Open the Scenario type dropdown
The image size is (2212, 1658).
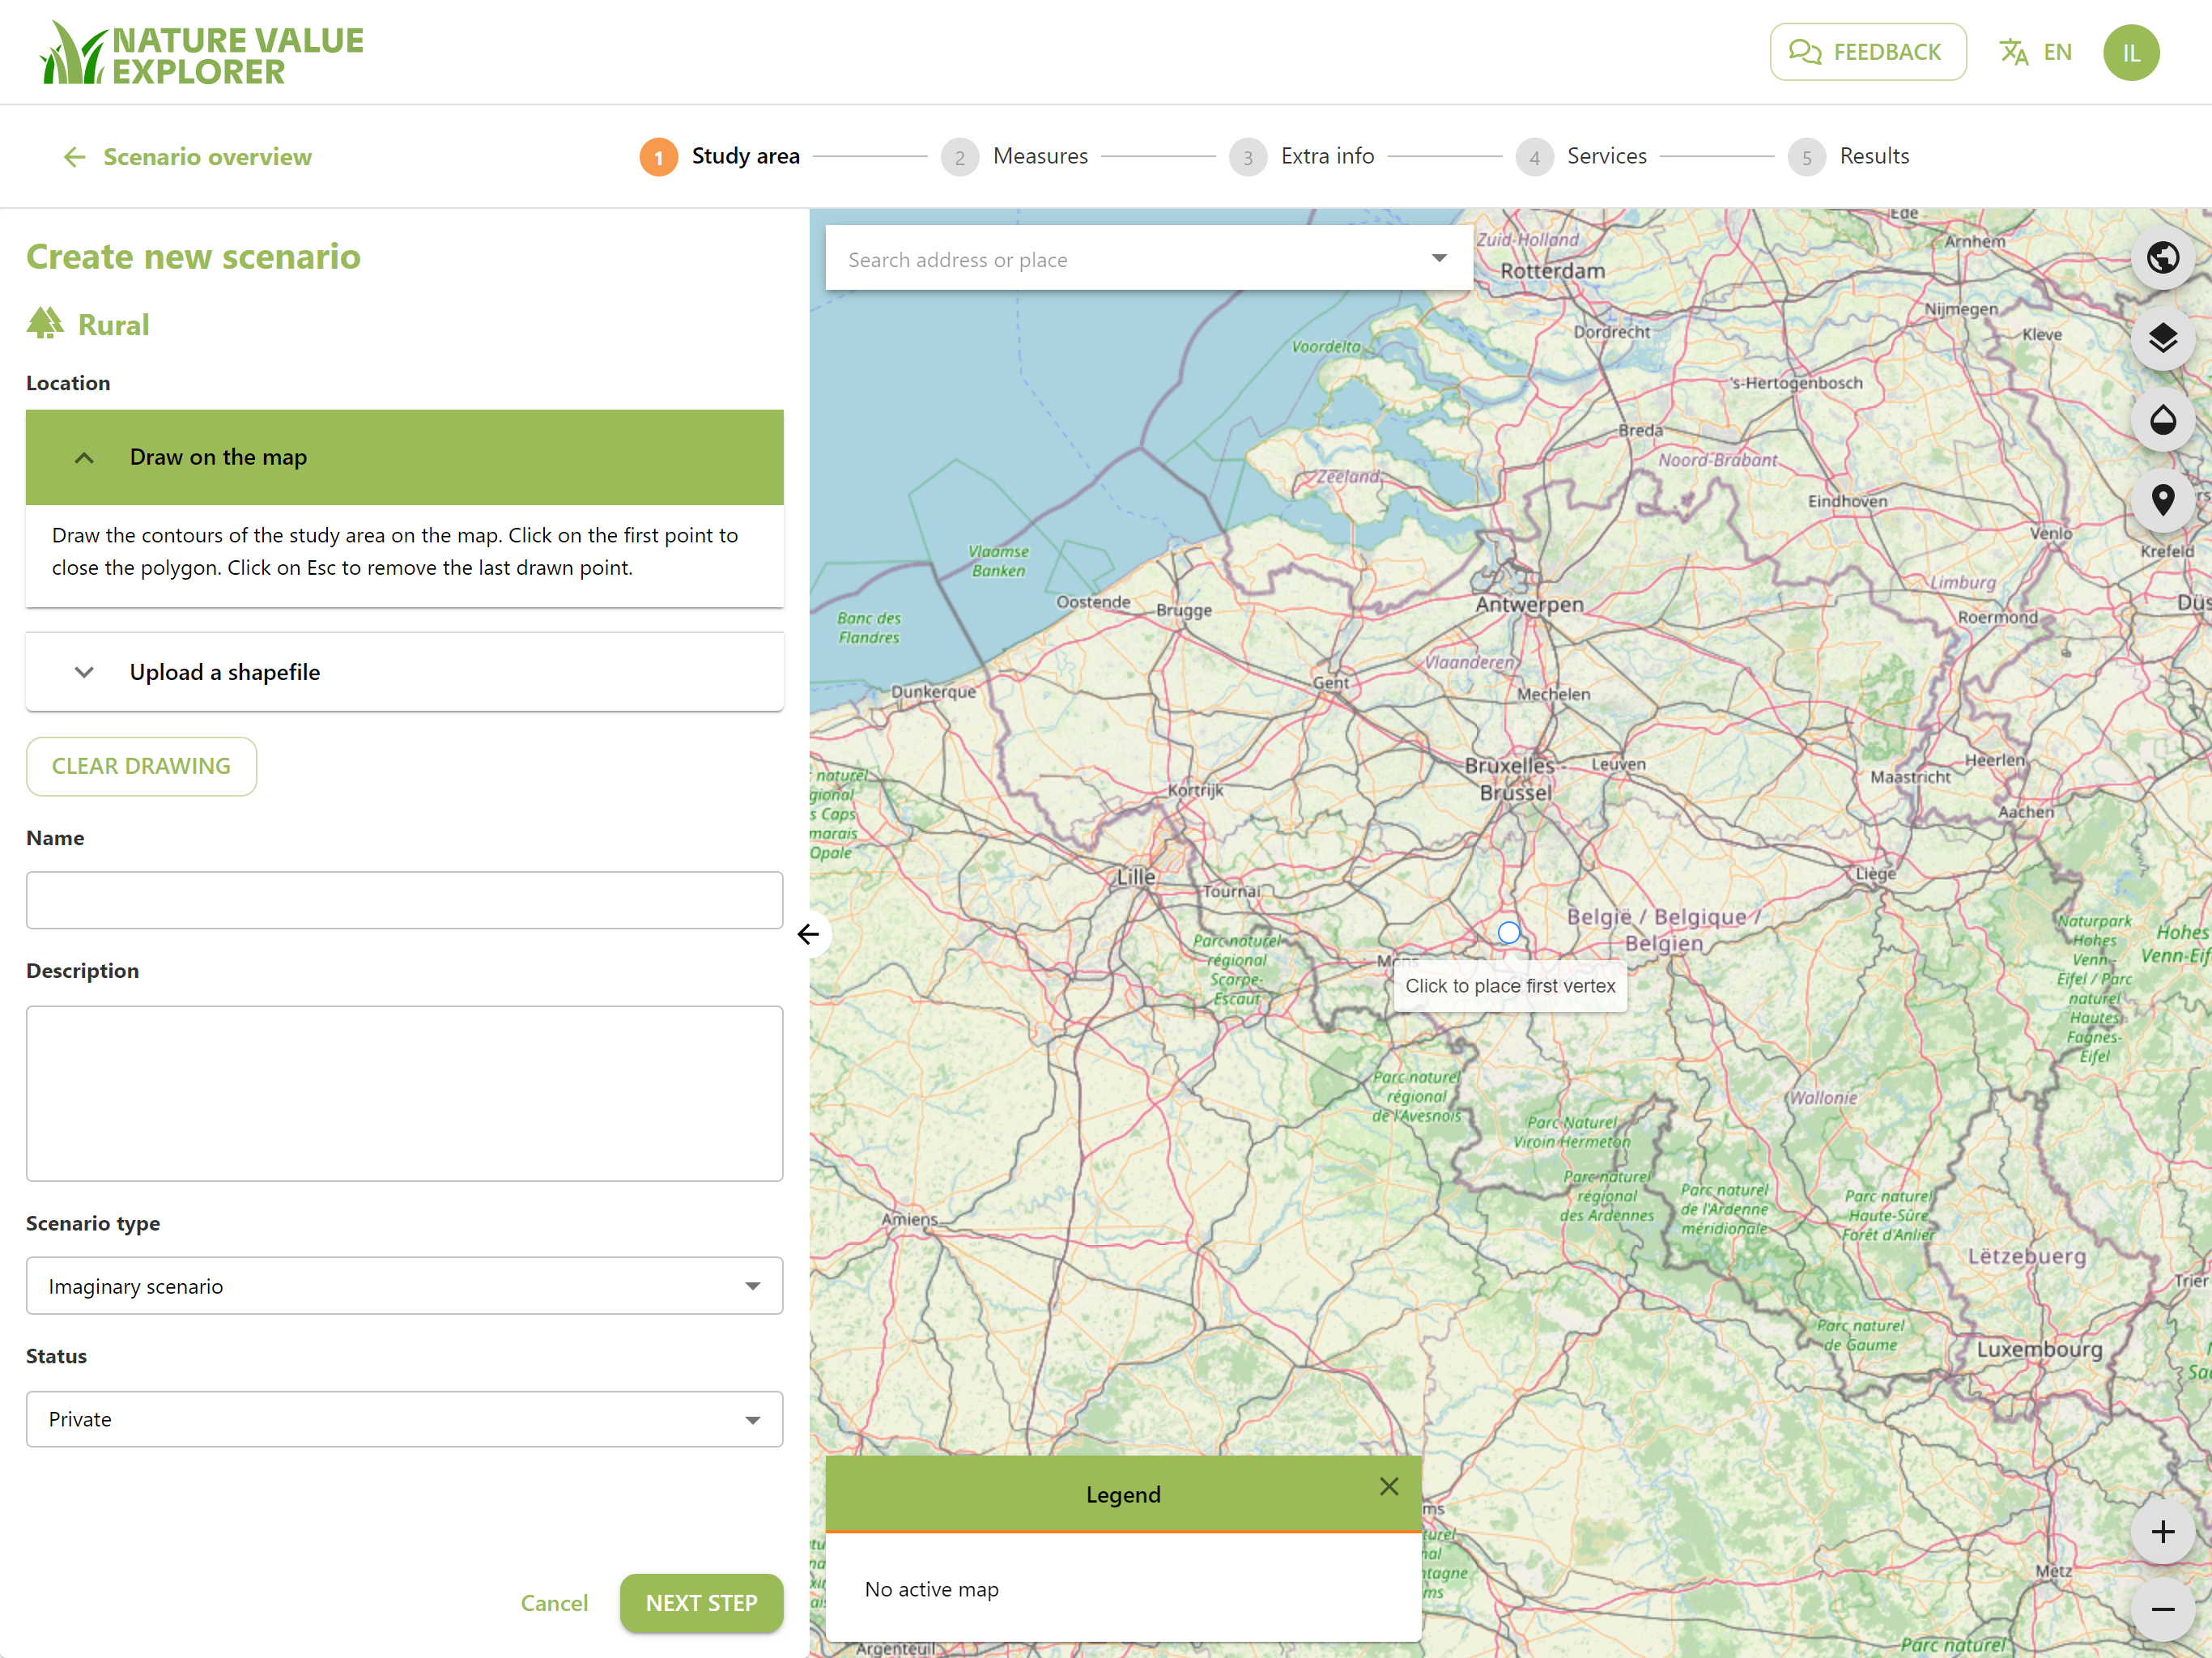(405, 1286)
